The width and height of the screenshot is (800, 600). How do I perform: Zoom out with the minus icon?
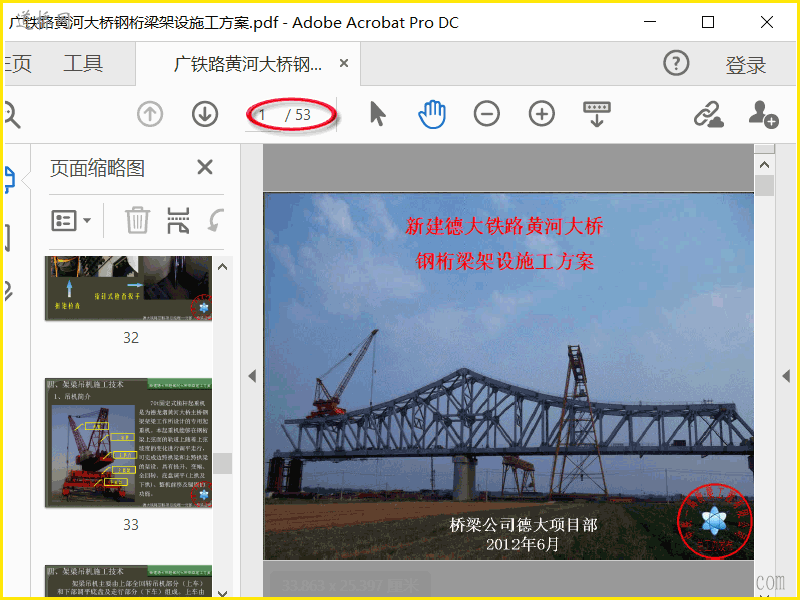click(487, 114)
